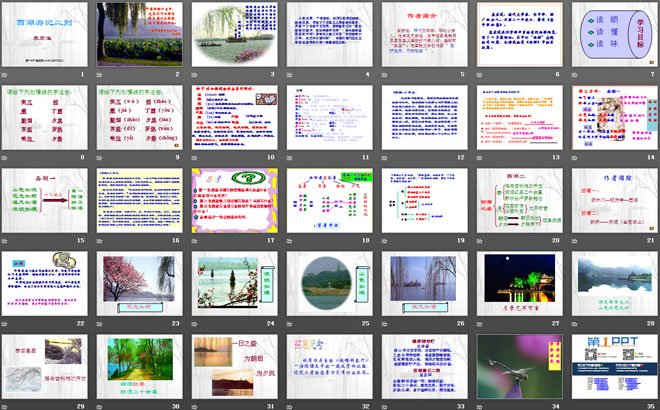Screen dimensions: 660x410
Task: Open slide 31 with sunset lake photos
Action: tap(234, 366)
